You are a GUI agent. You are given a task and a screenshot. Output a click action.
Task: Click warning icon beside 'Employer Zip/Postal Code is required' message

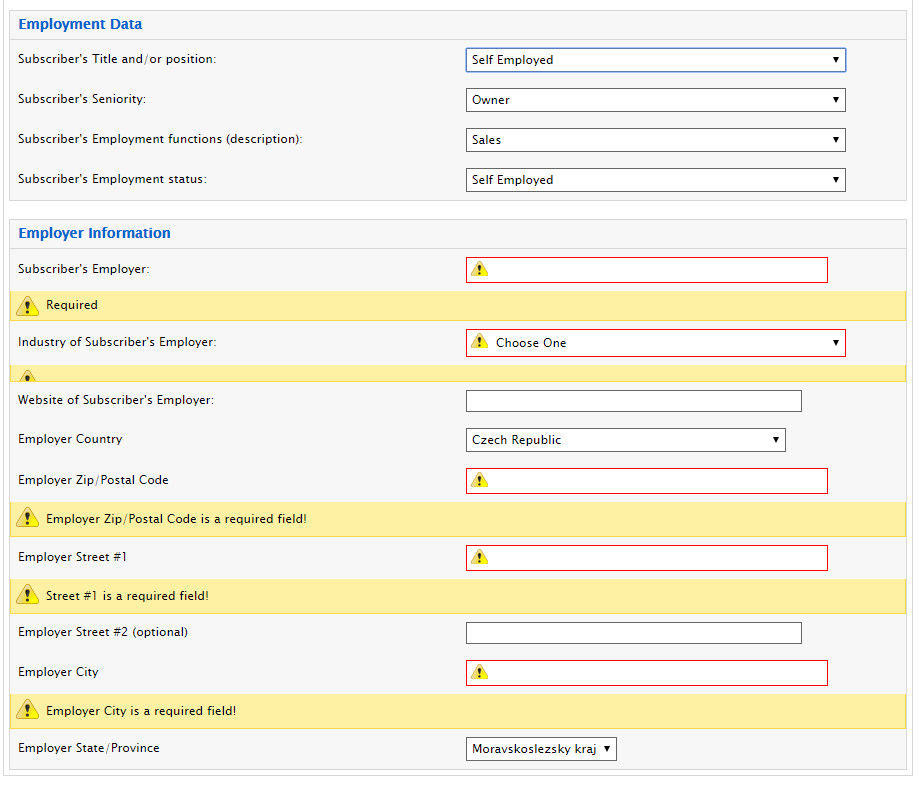[x=28, y=519]
